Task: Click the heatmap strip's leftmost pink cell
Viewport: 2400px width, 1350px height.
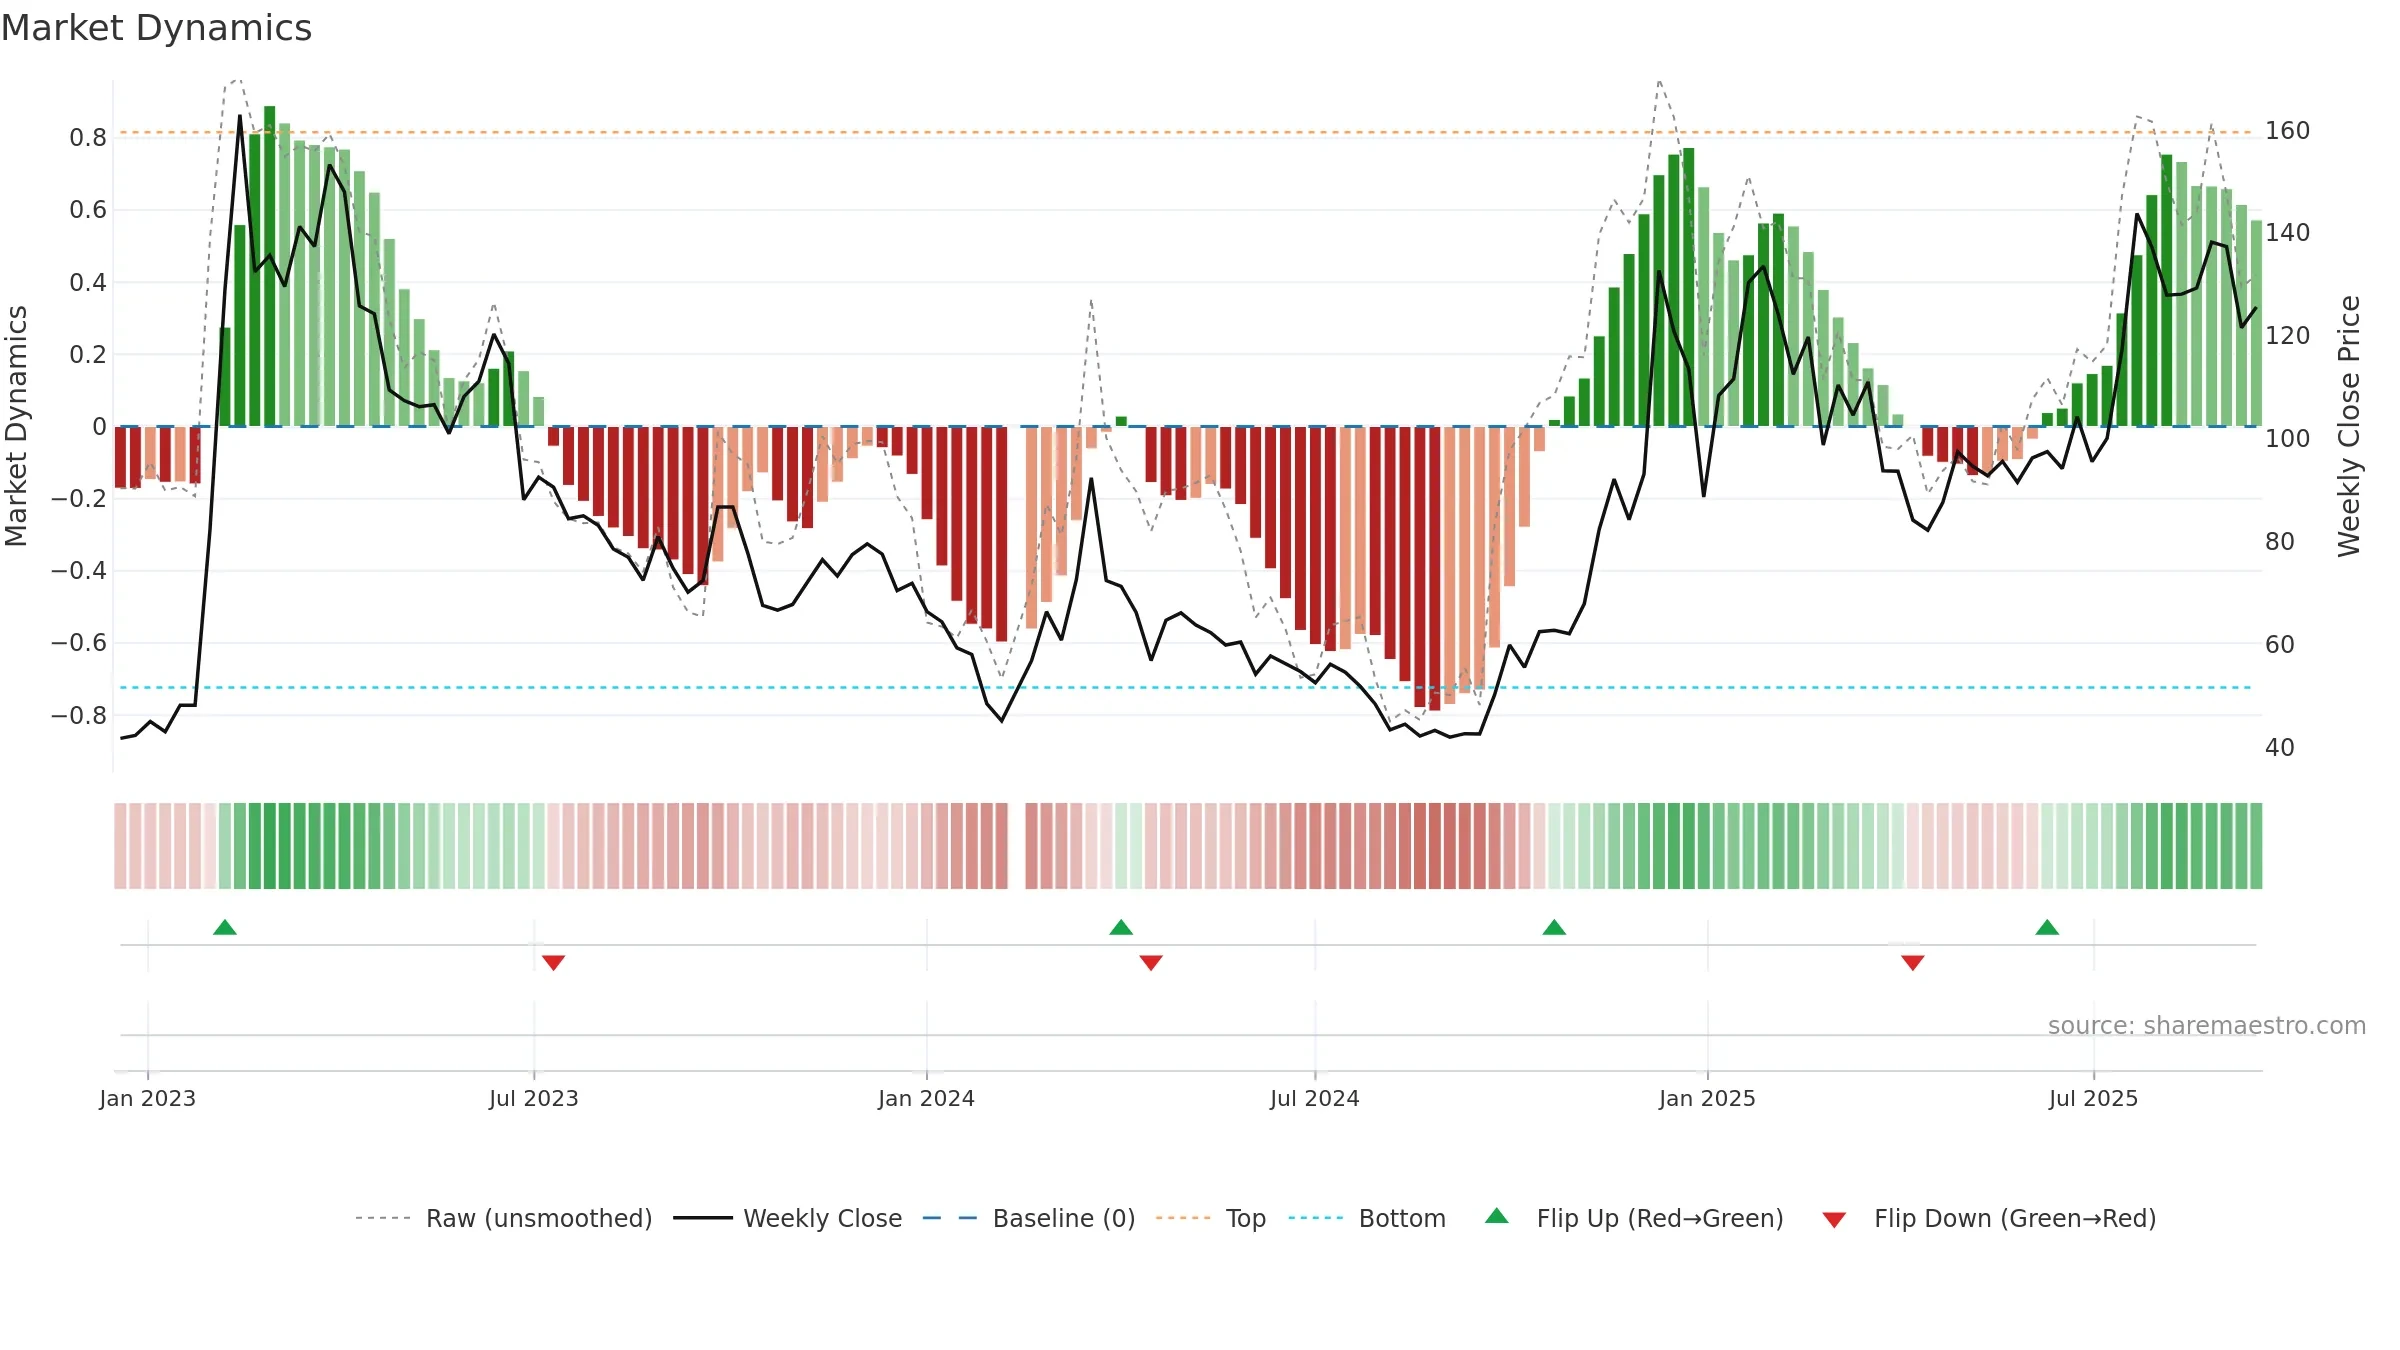Action: point(120,846)
